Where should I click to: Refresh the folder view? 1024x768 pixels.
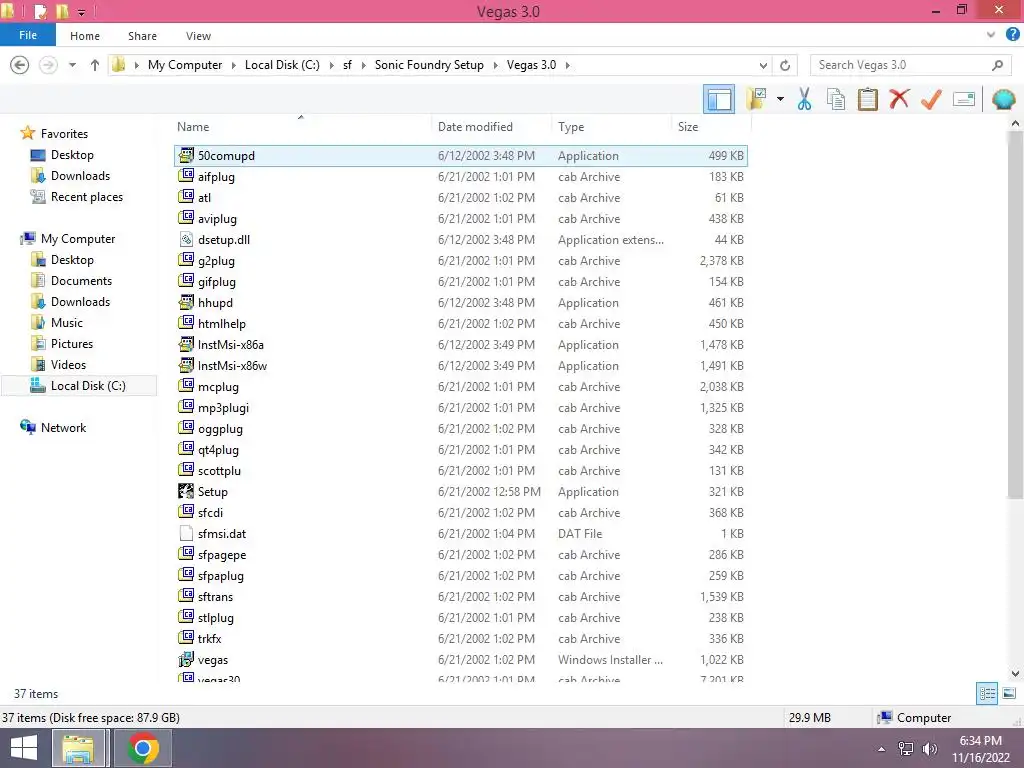[785, 65]
